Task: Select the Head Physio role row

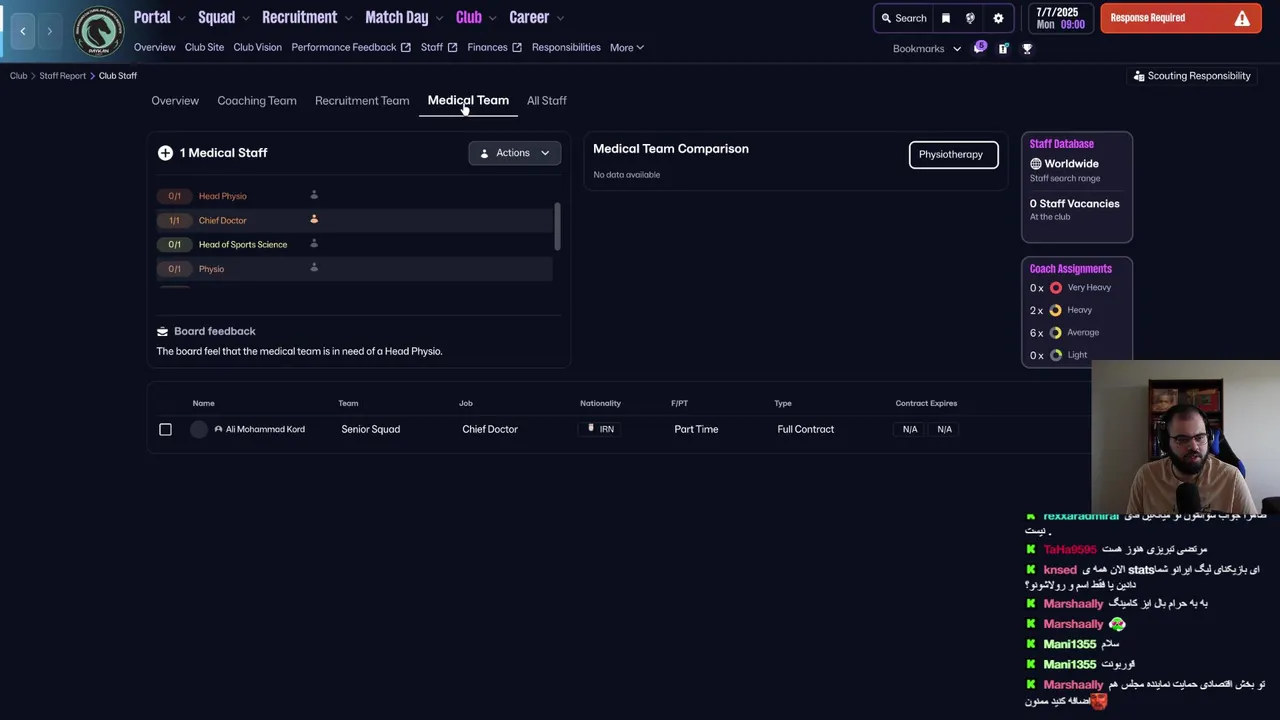Action: tap(354, 196)
